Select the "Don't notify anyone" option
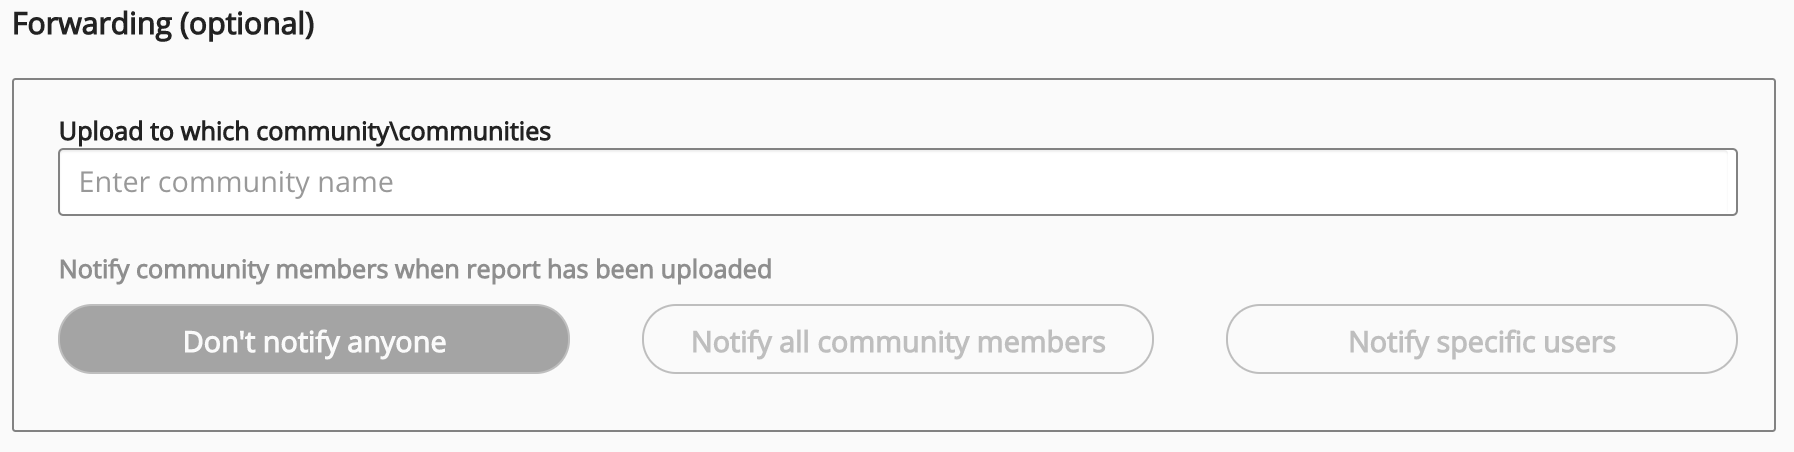Image resolution: width=1794 pixels, height=452 pixels. [x=314, y=340]
